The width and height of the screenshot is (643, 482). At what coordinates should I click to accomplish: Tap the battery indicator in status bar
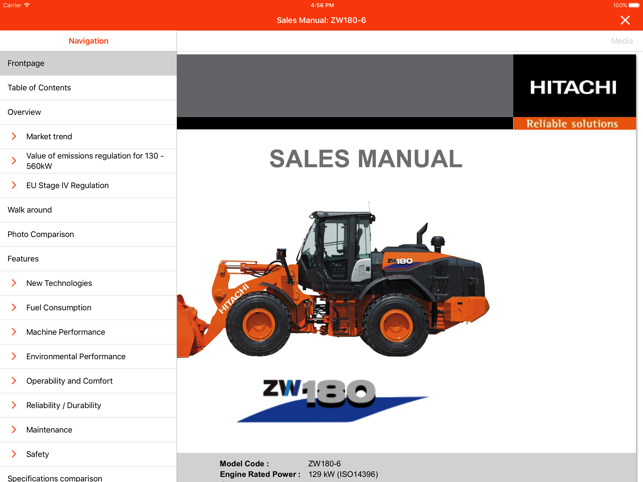click(634, 5)
